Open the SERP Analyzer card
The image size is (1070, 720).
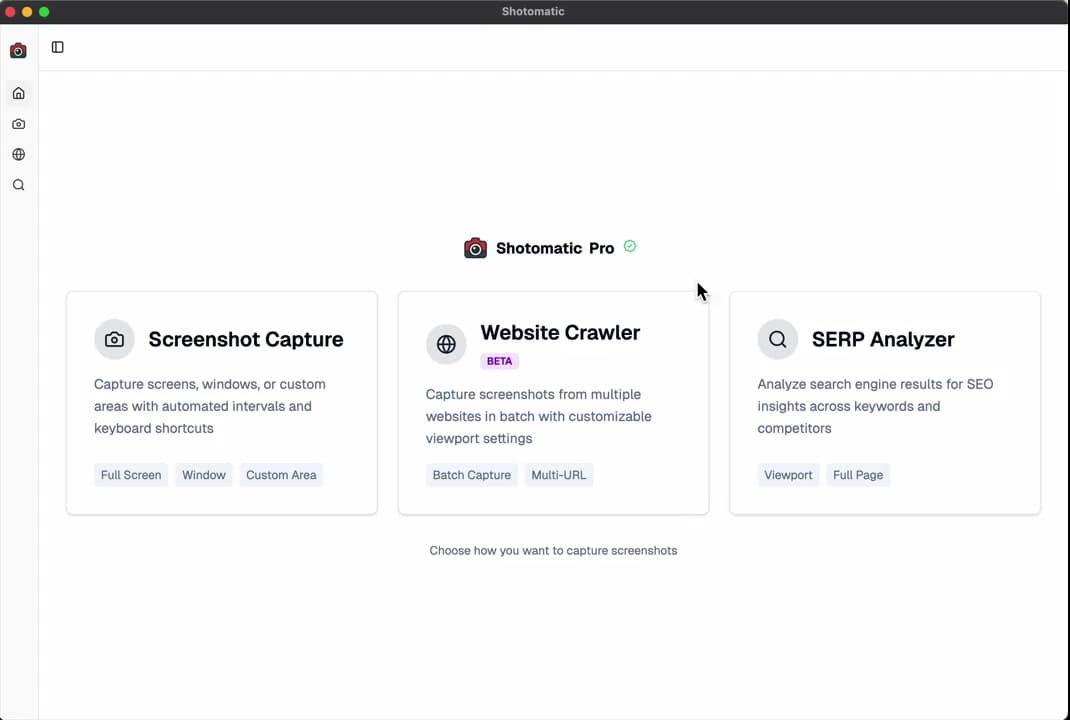884,402
